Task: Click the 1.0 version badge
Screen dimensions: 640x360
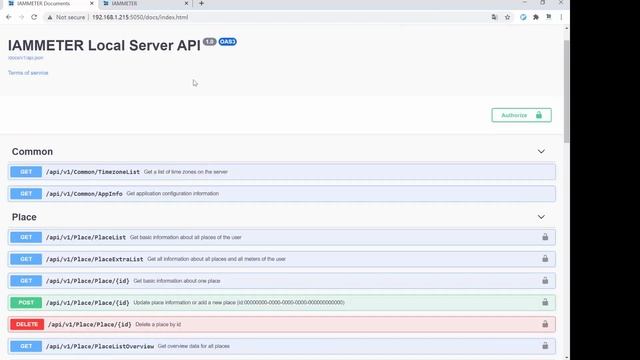Action: (x=209, y=42)
